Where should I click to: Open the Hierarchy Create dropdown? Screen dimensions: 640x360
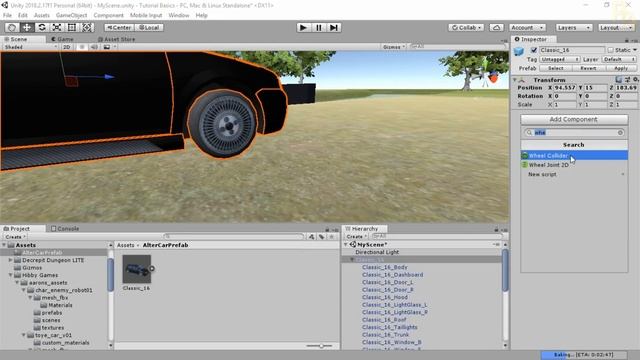click(x=356, y=236)
